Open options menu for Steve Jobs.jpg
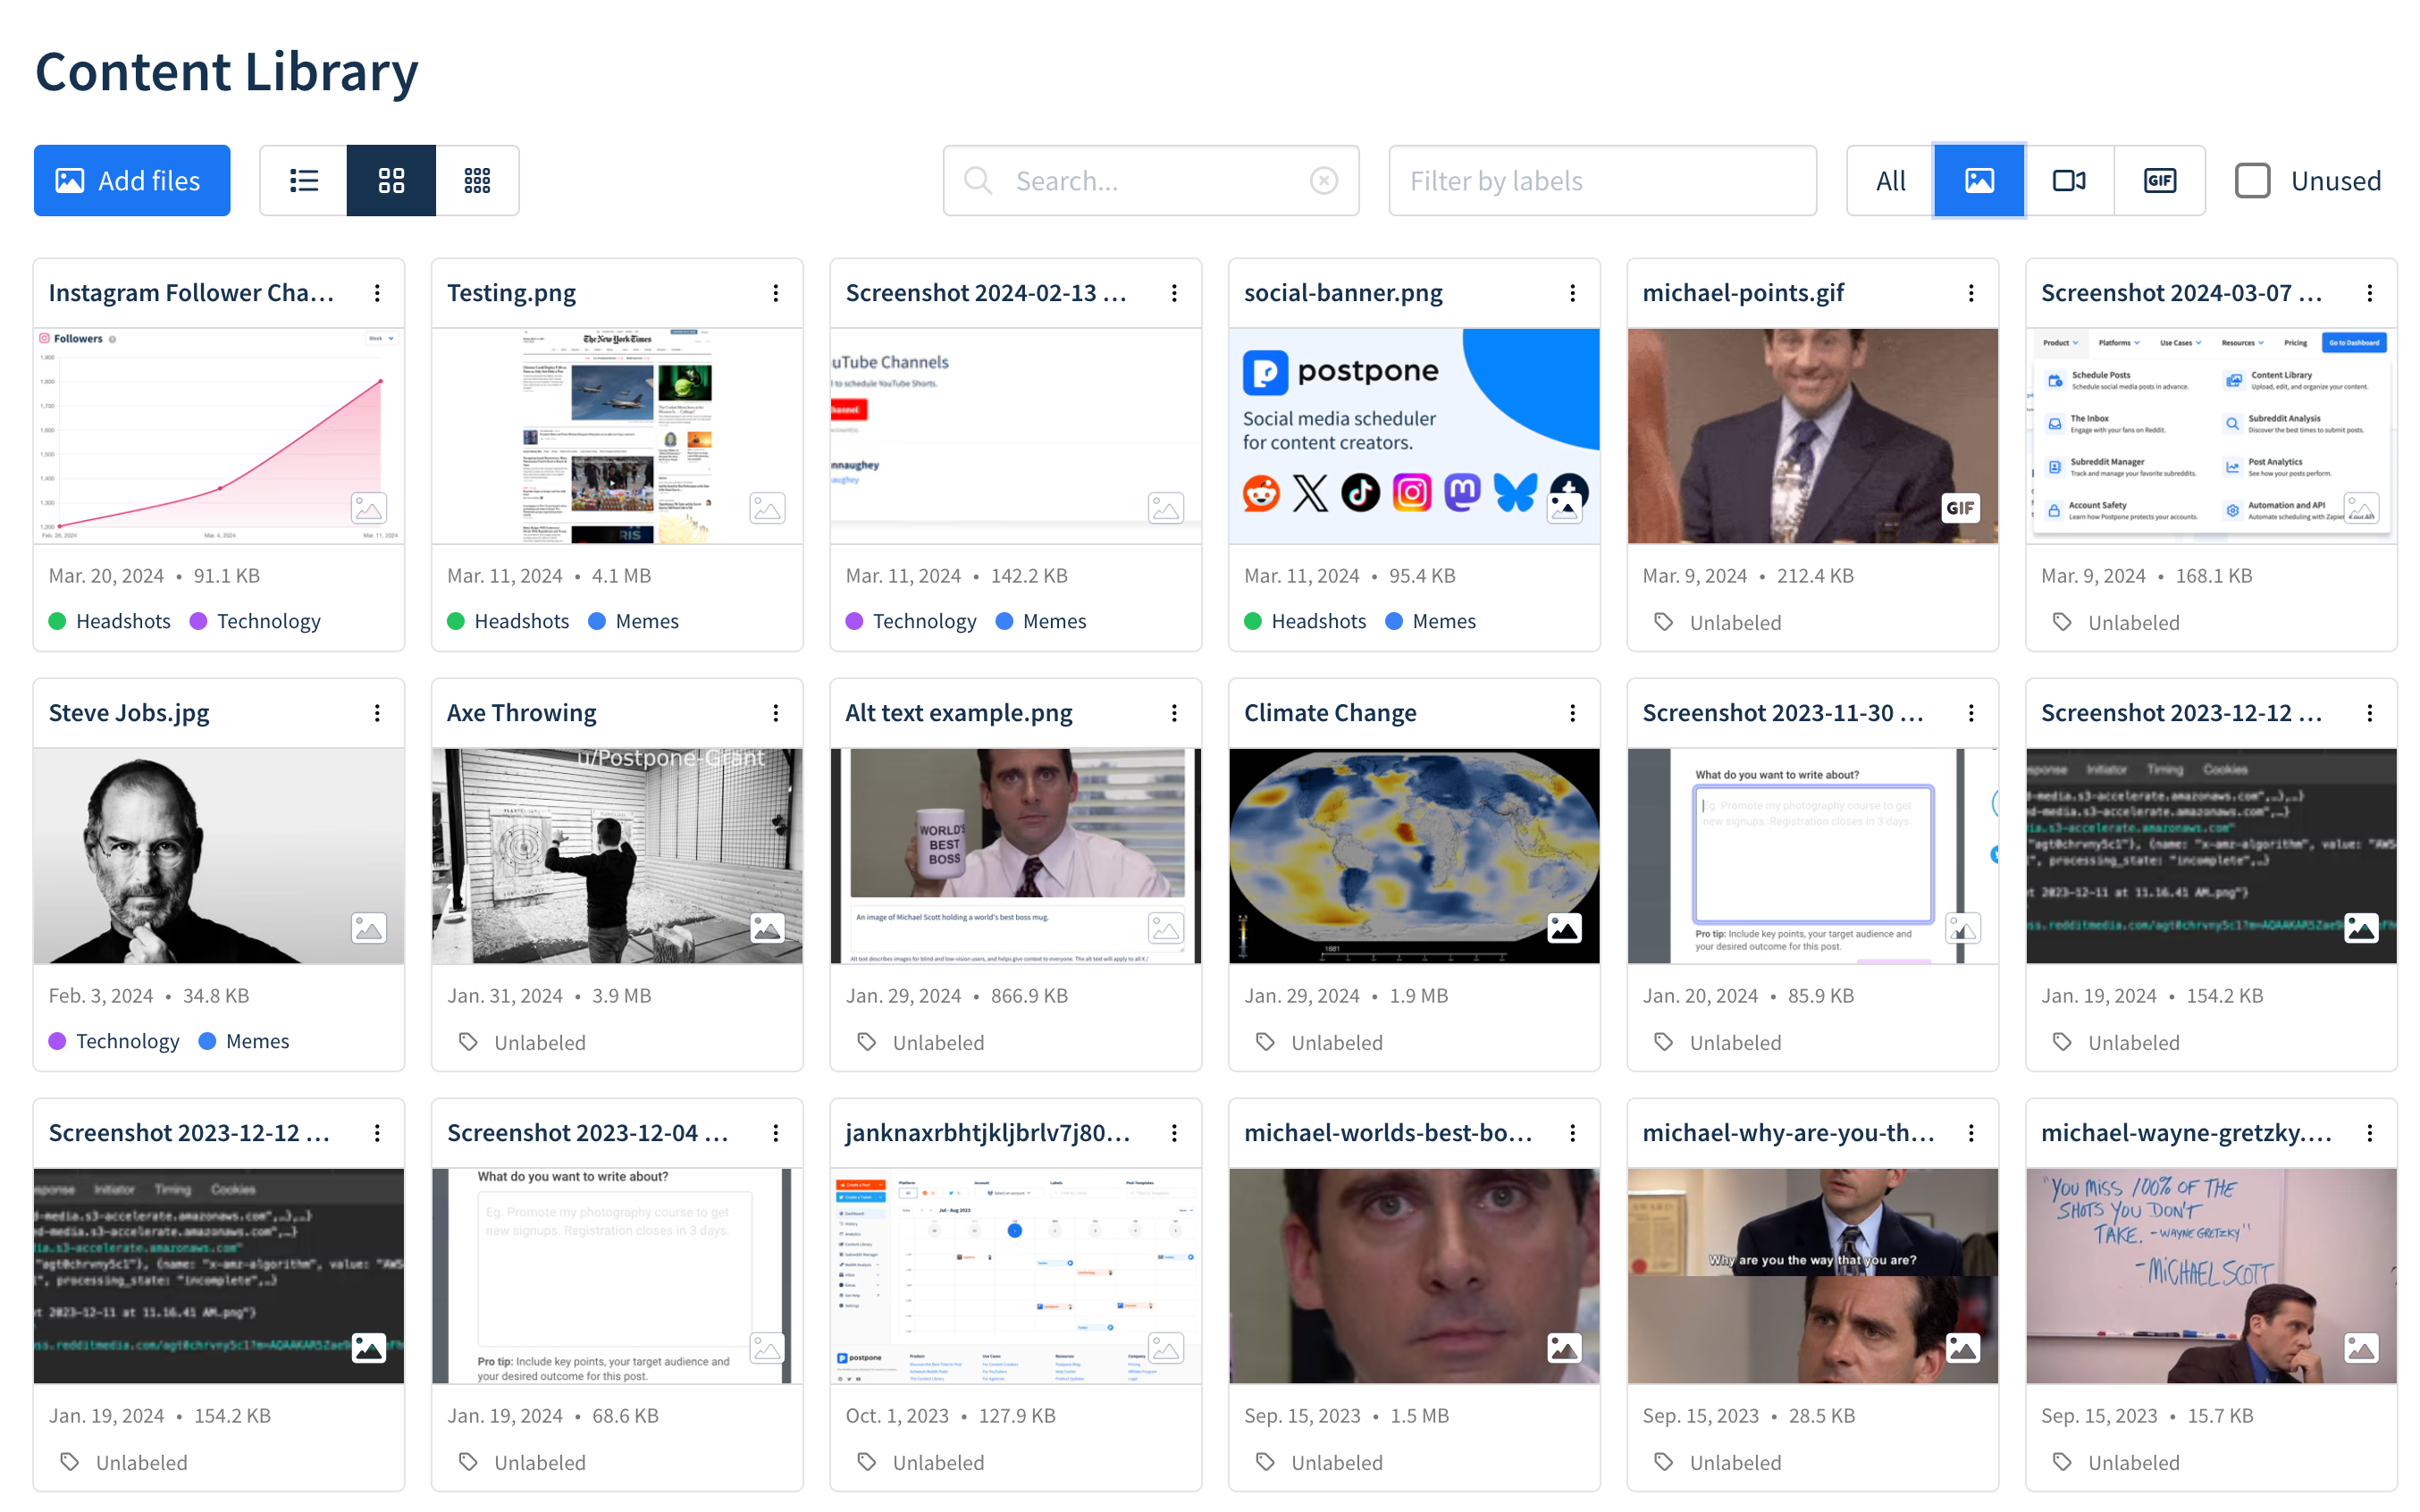 (x=377, y=713)
